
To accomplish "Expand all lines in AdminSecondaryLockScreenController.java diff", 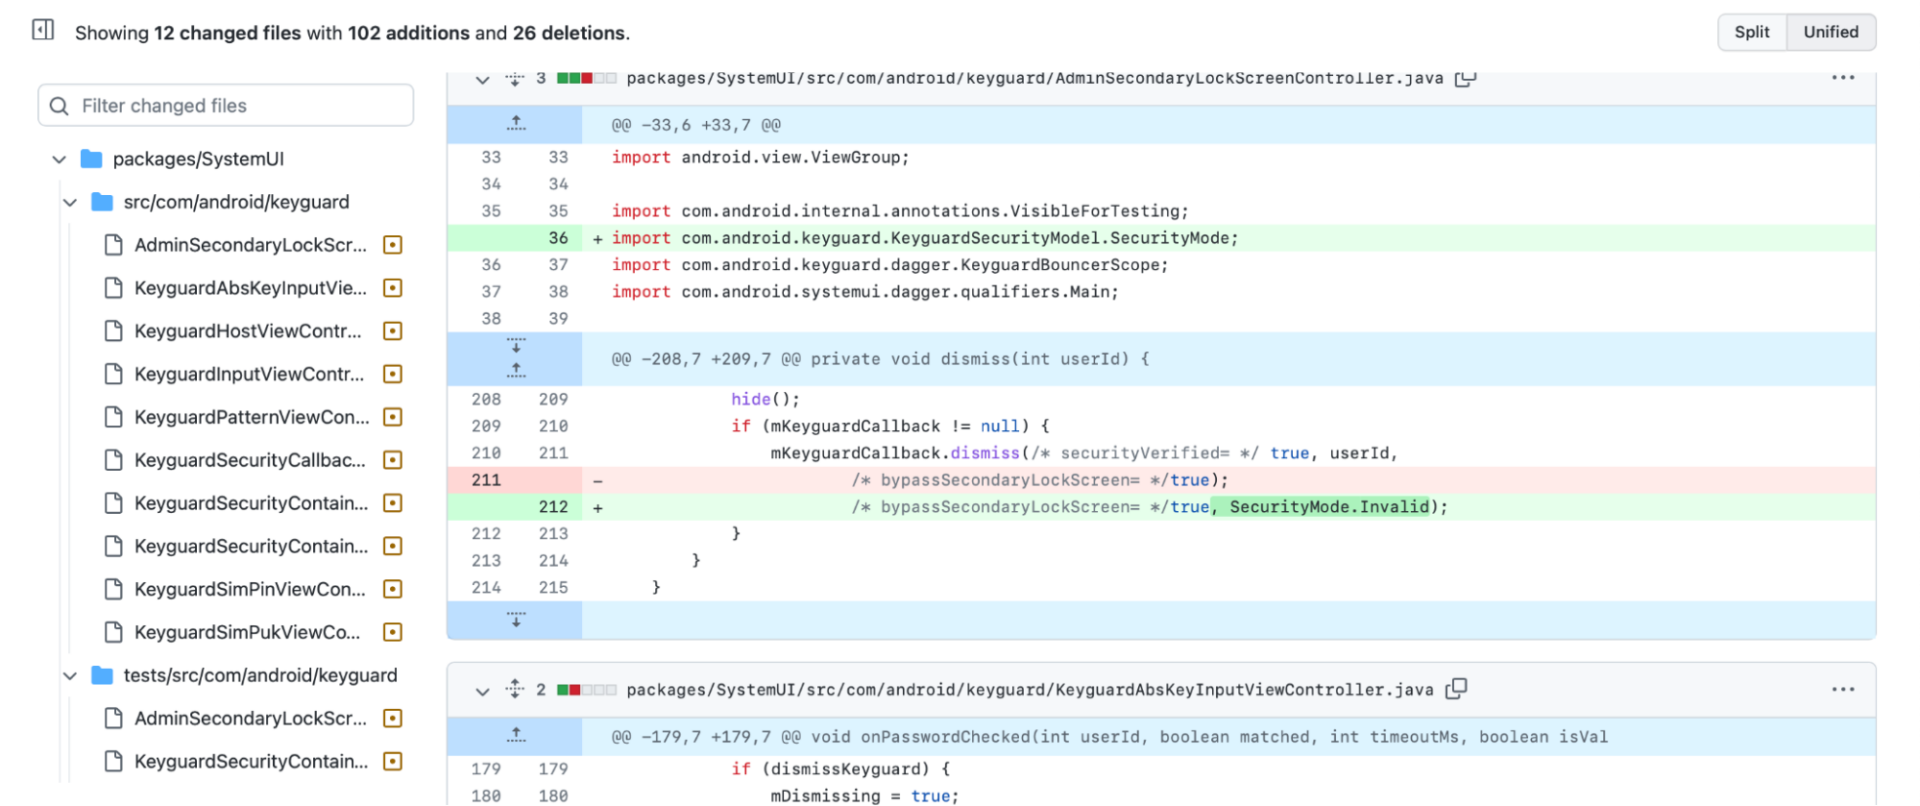I will coord(514,78).
